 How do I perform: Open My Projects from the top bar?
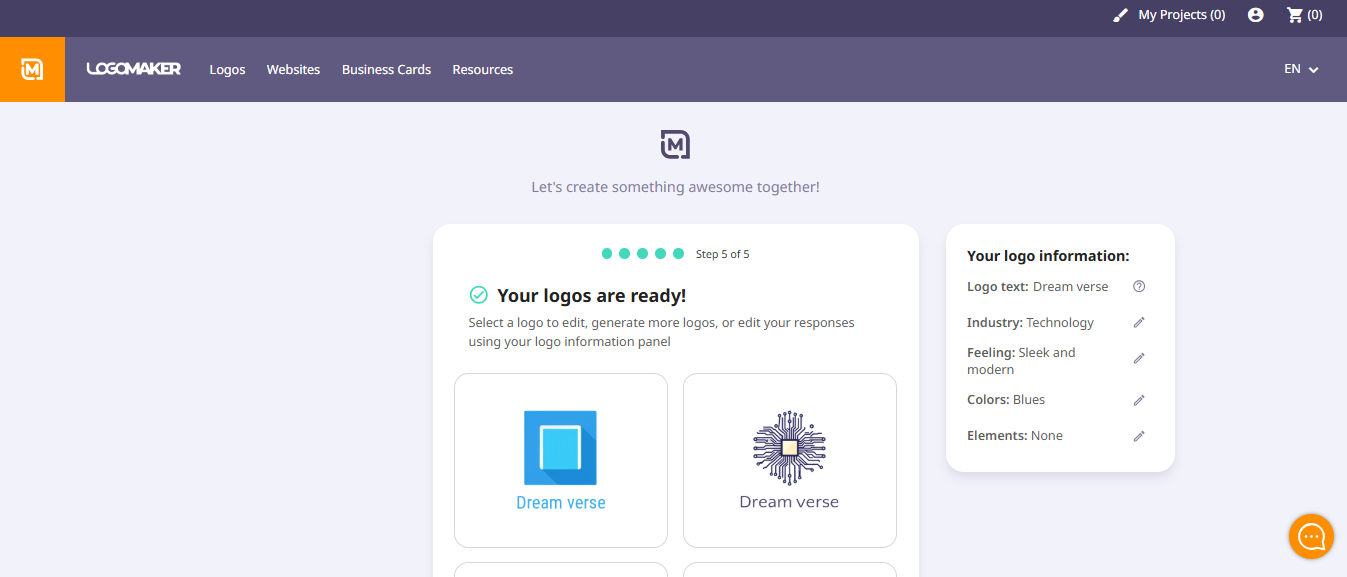click(1181, 14)
